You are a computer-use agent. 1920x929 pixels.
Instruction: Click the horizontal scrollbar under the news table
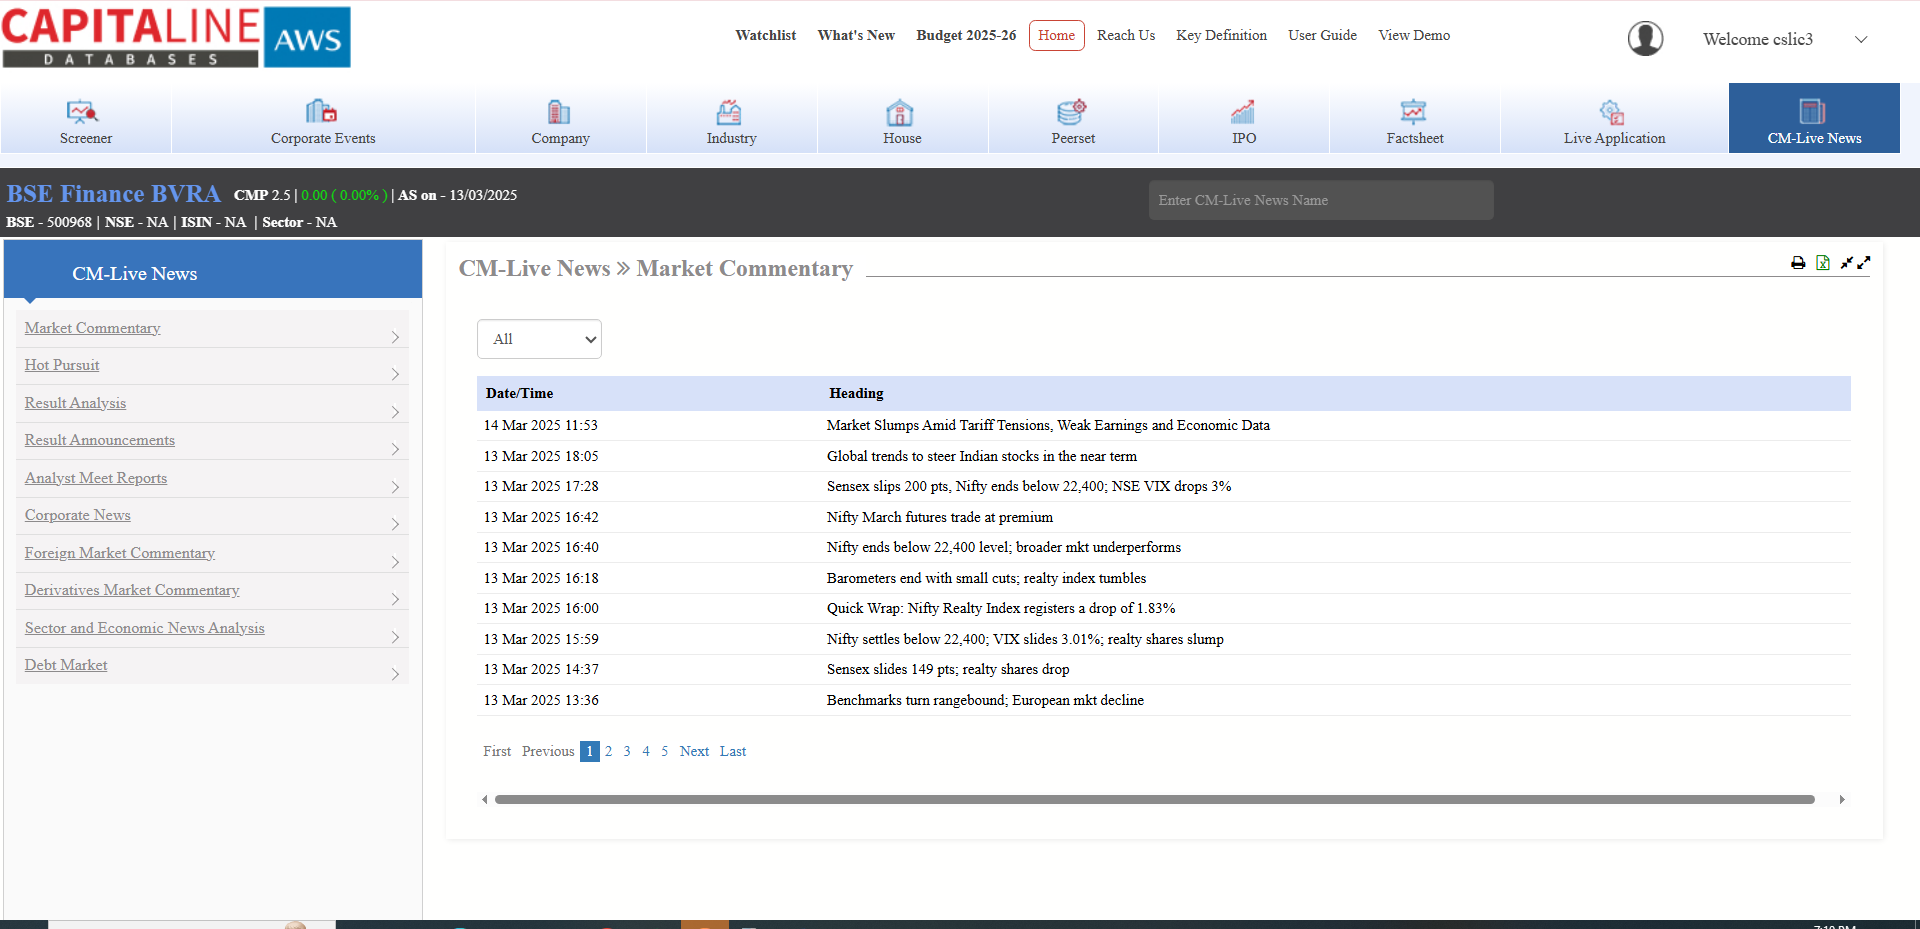1154,800
